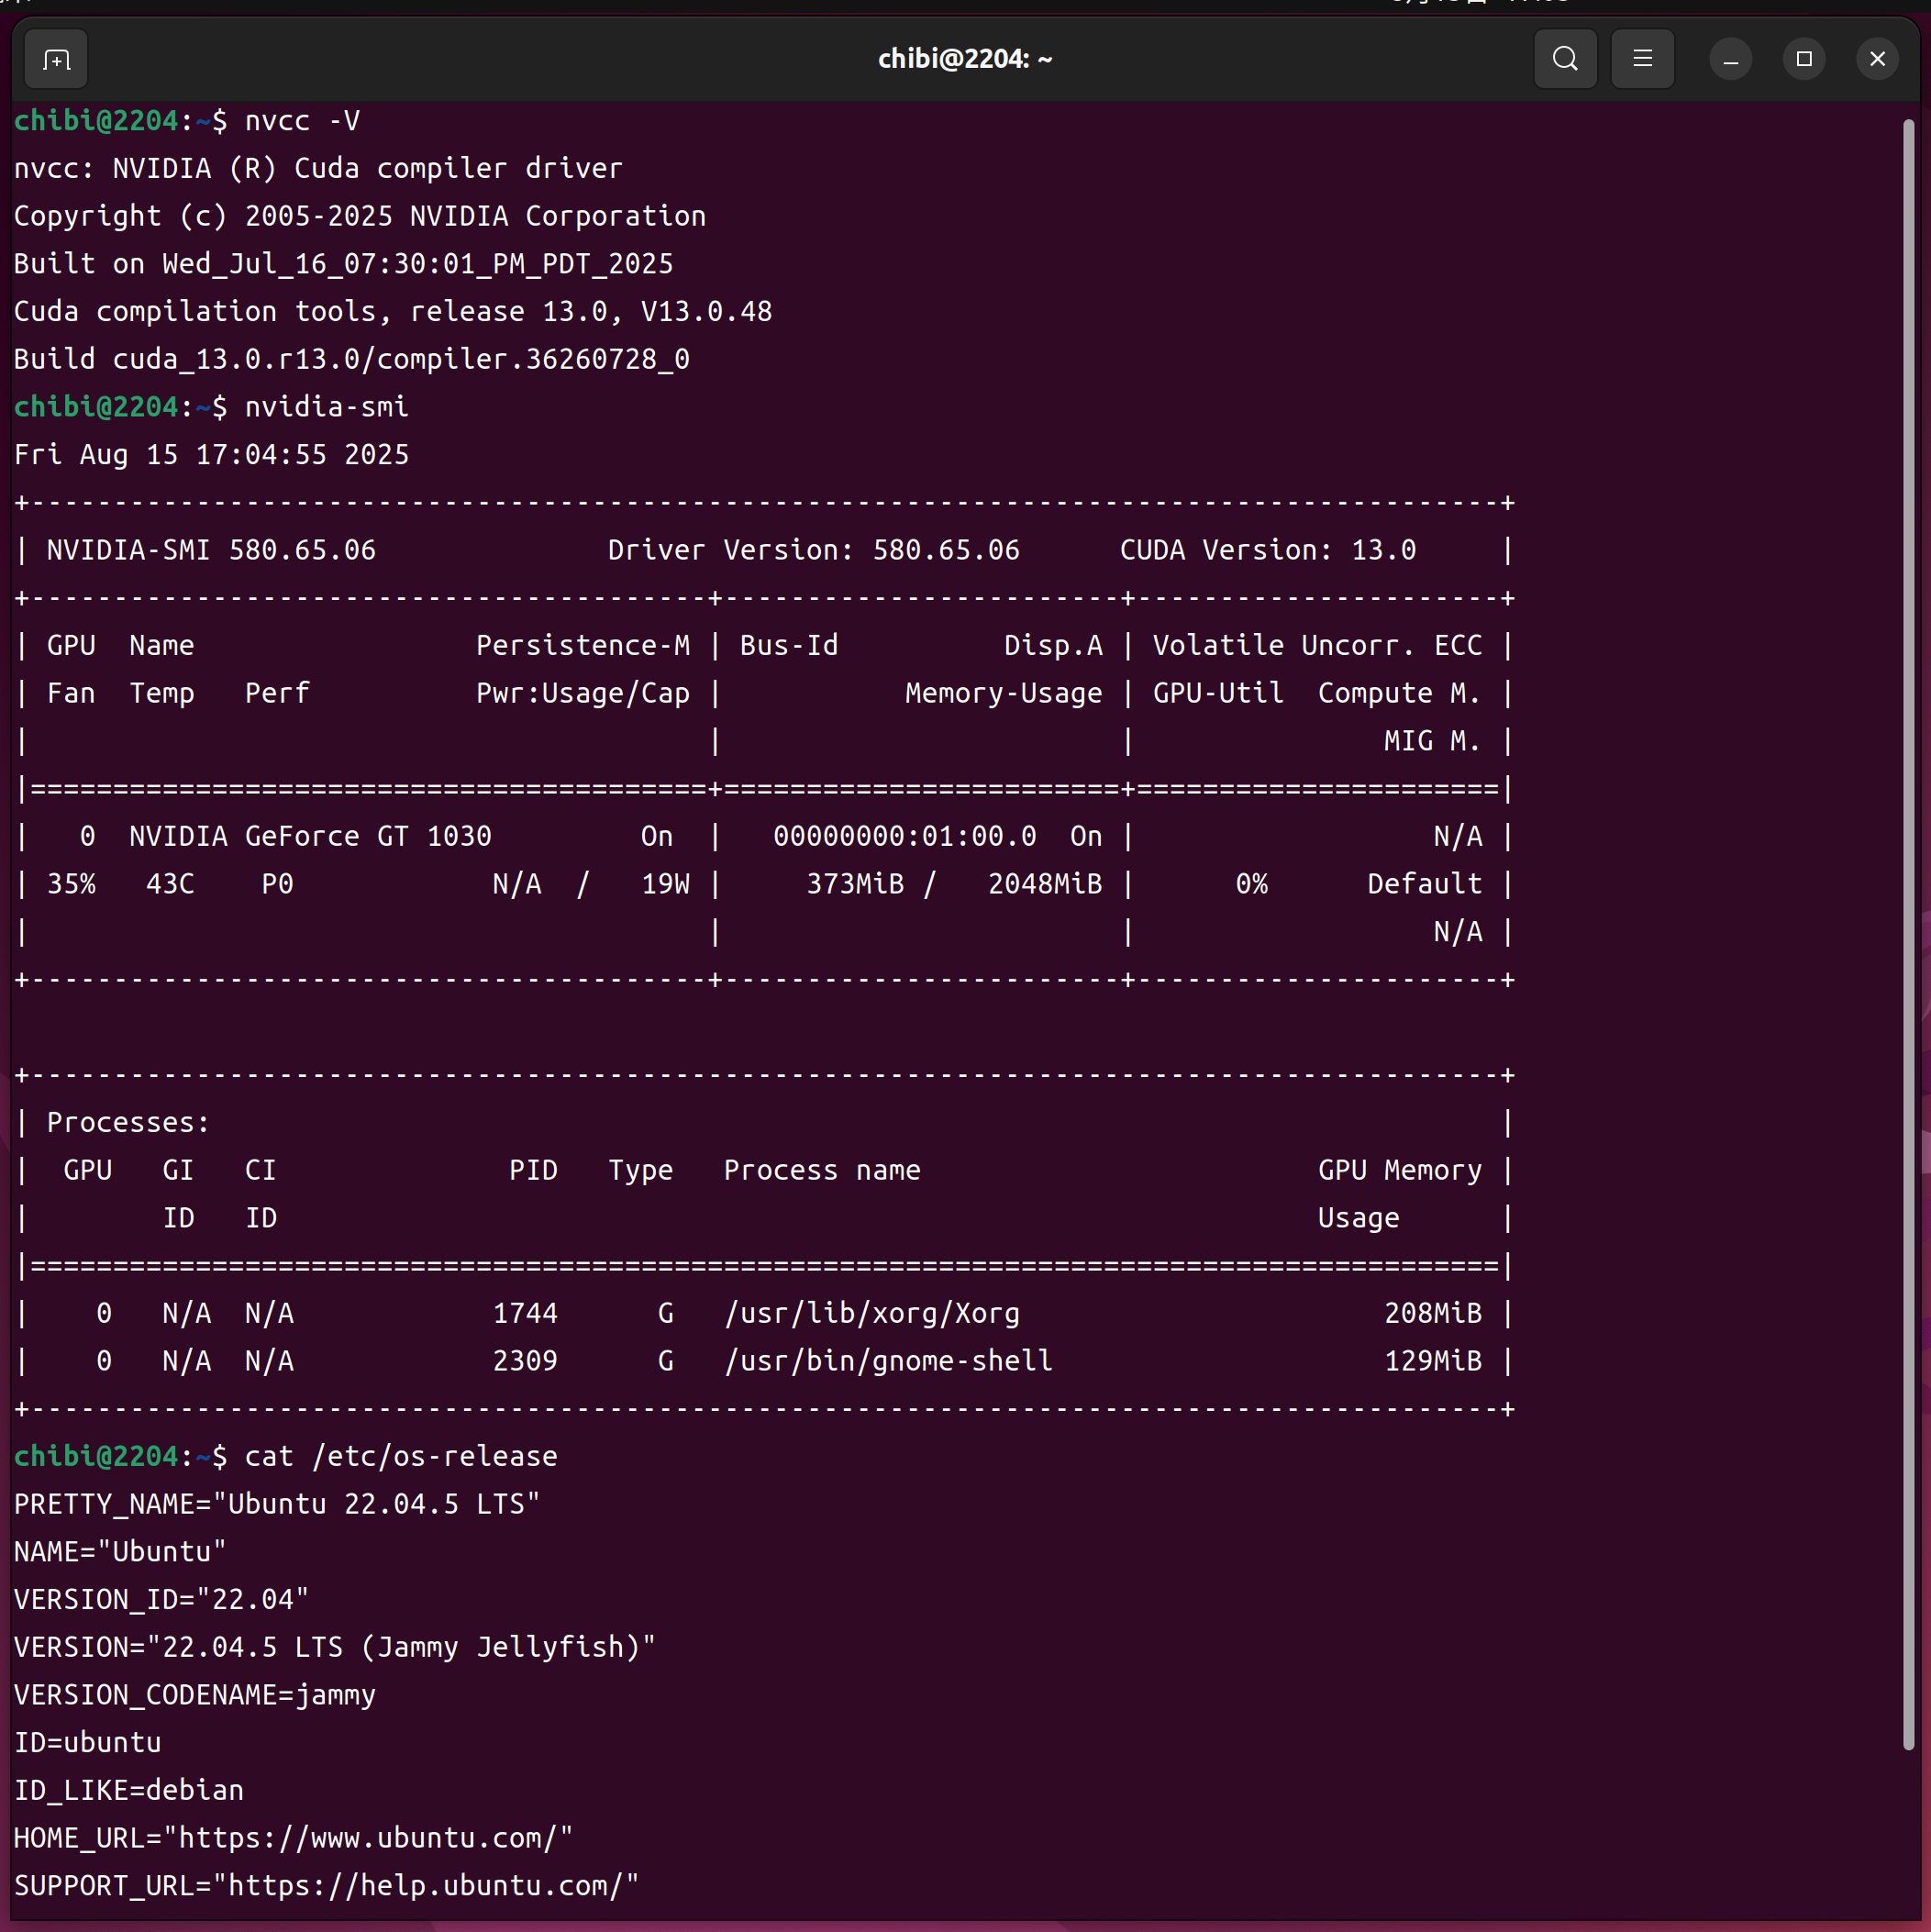Click the /usr/lib/xorg/Xorg process path
Screen dimensions: 1931x1932
871,1314
